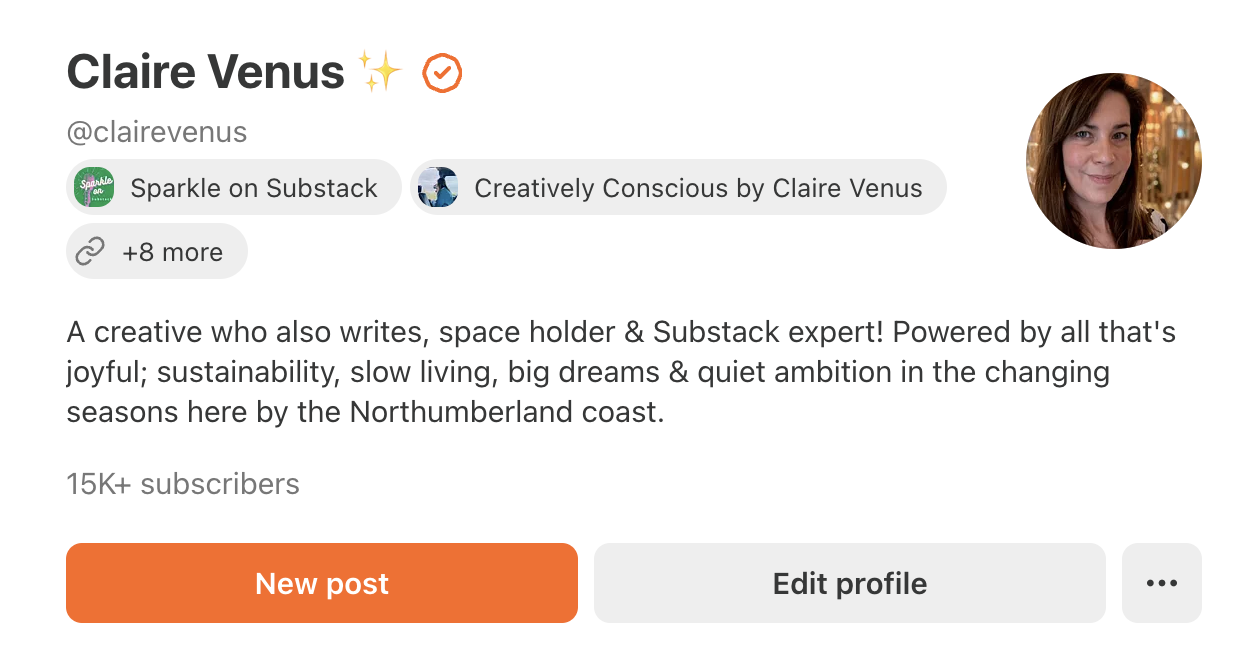
Task: Click the @clairevenus handle
Action: pyautogui.click(x=157, y=132)
